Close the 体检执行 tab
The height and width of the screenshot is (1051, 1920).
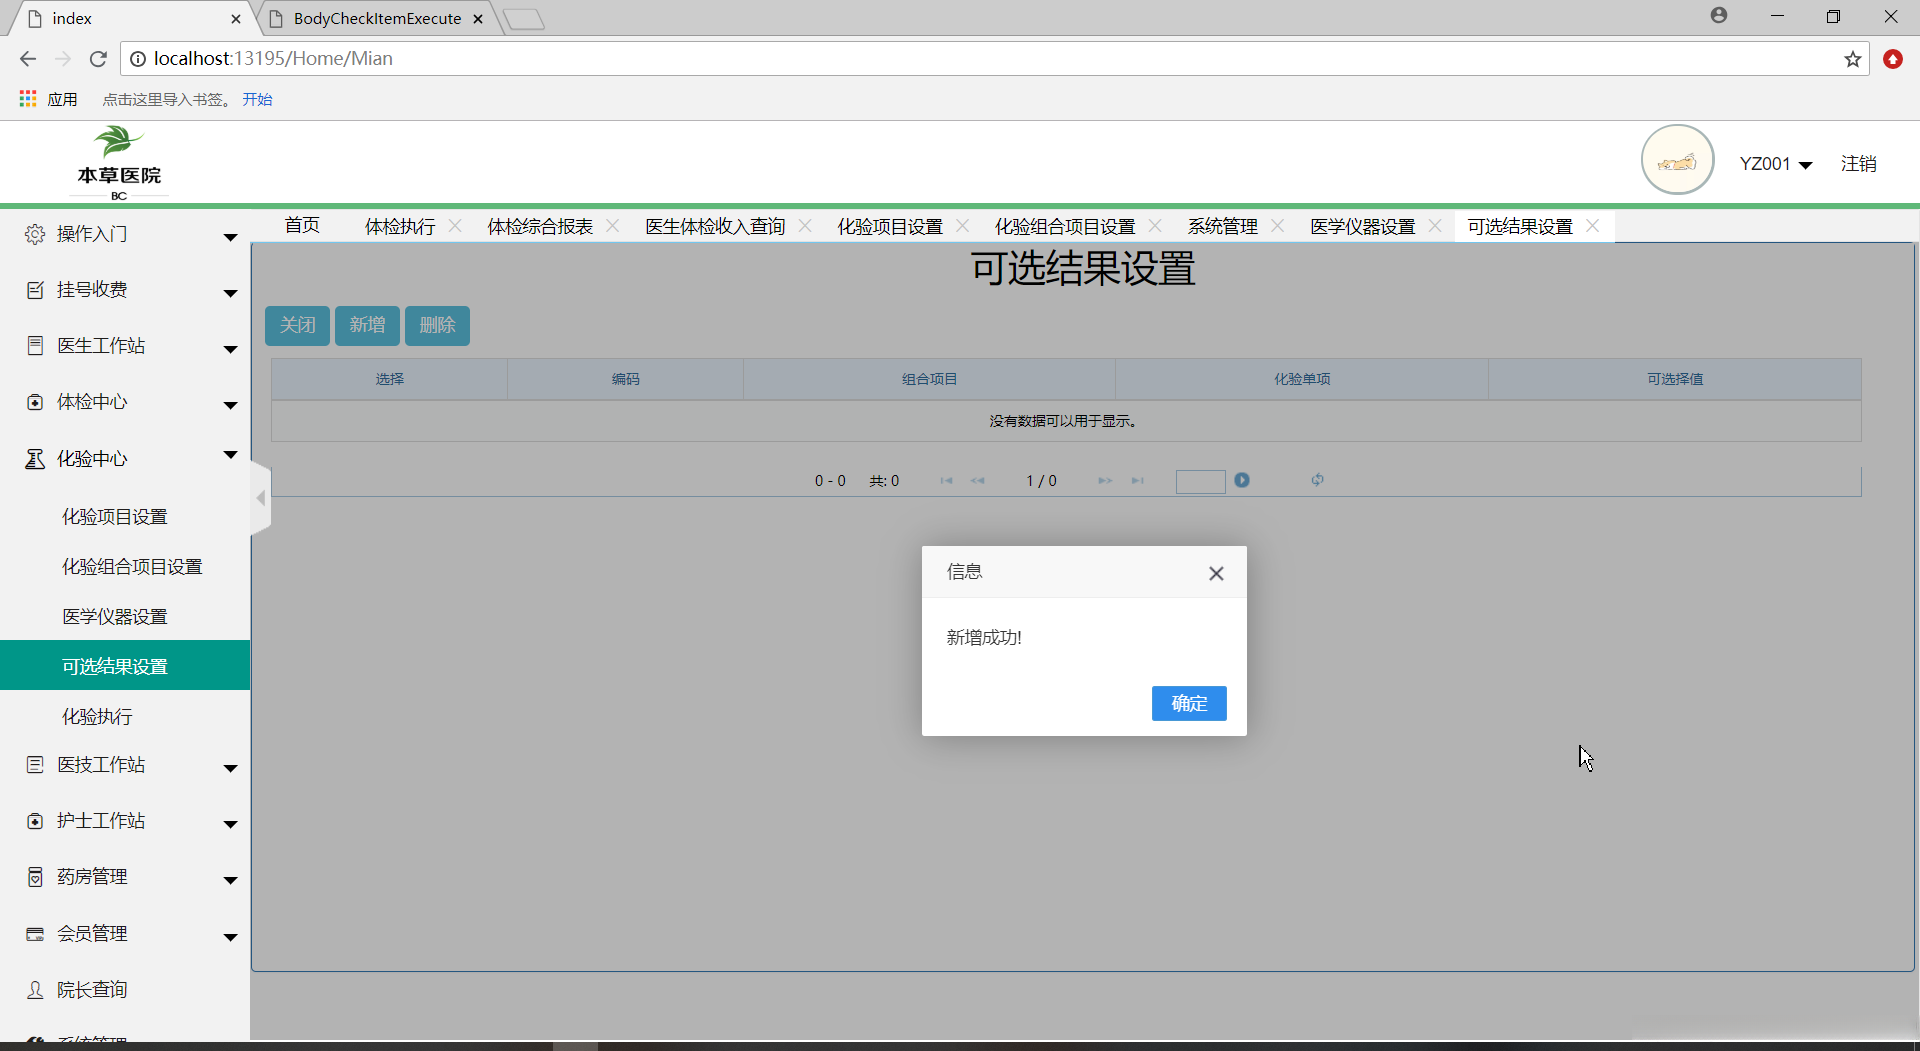point(455,226)
